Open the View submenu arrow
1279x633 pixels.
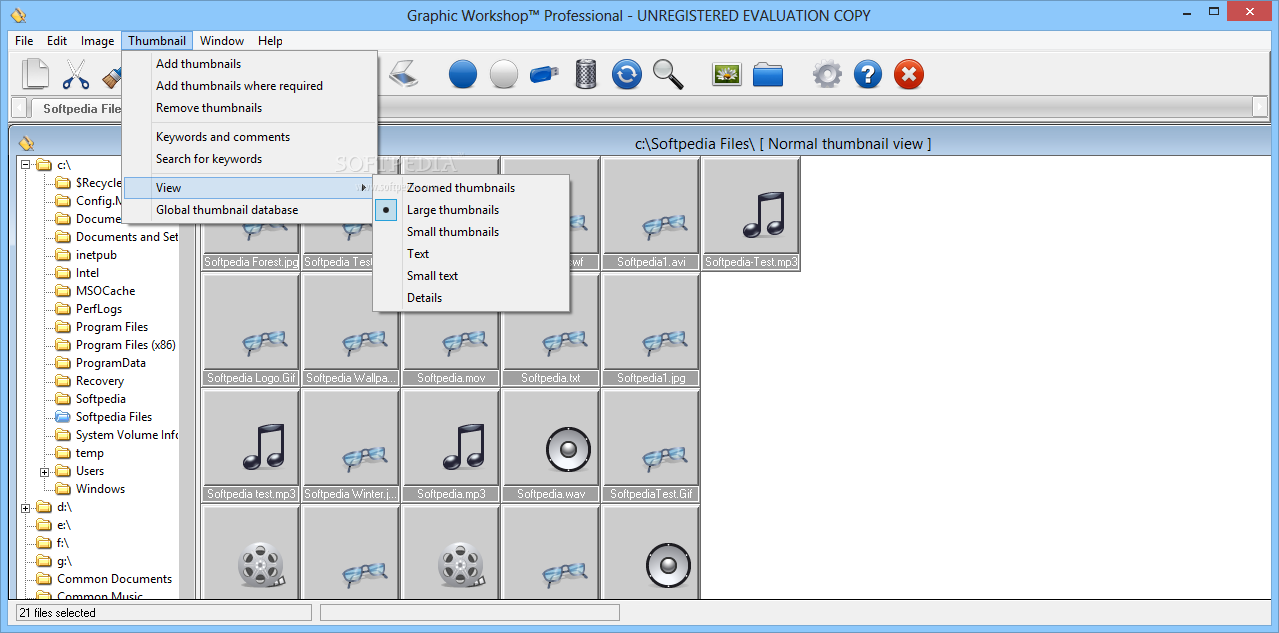pyautogui.click(x=363, y=188)
